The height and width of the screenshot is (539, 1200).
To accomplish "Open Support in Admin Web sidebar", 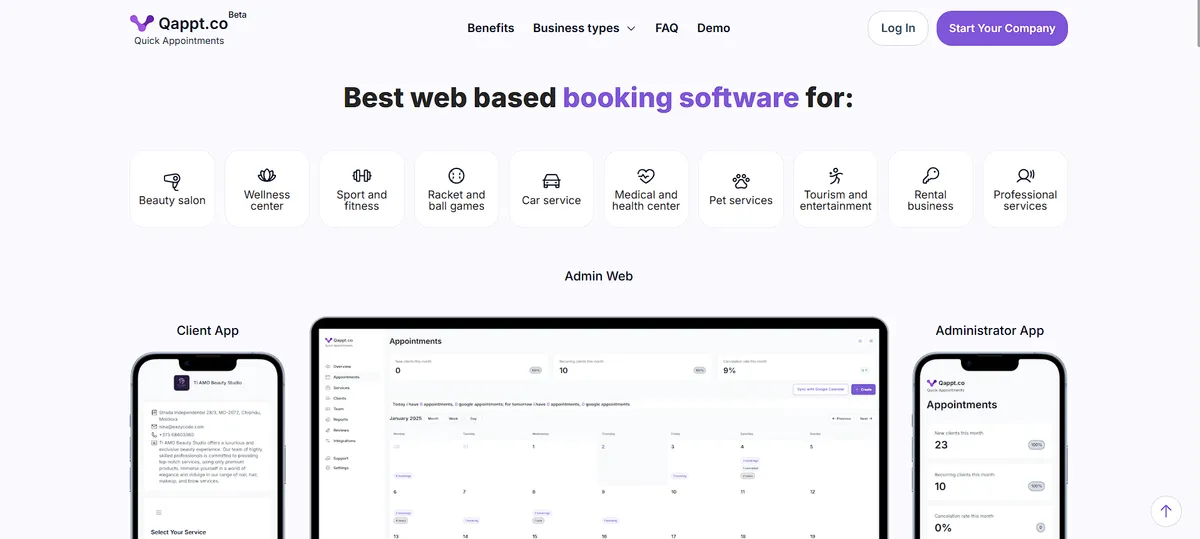I will [338, 458].
